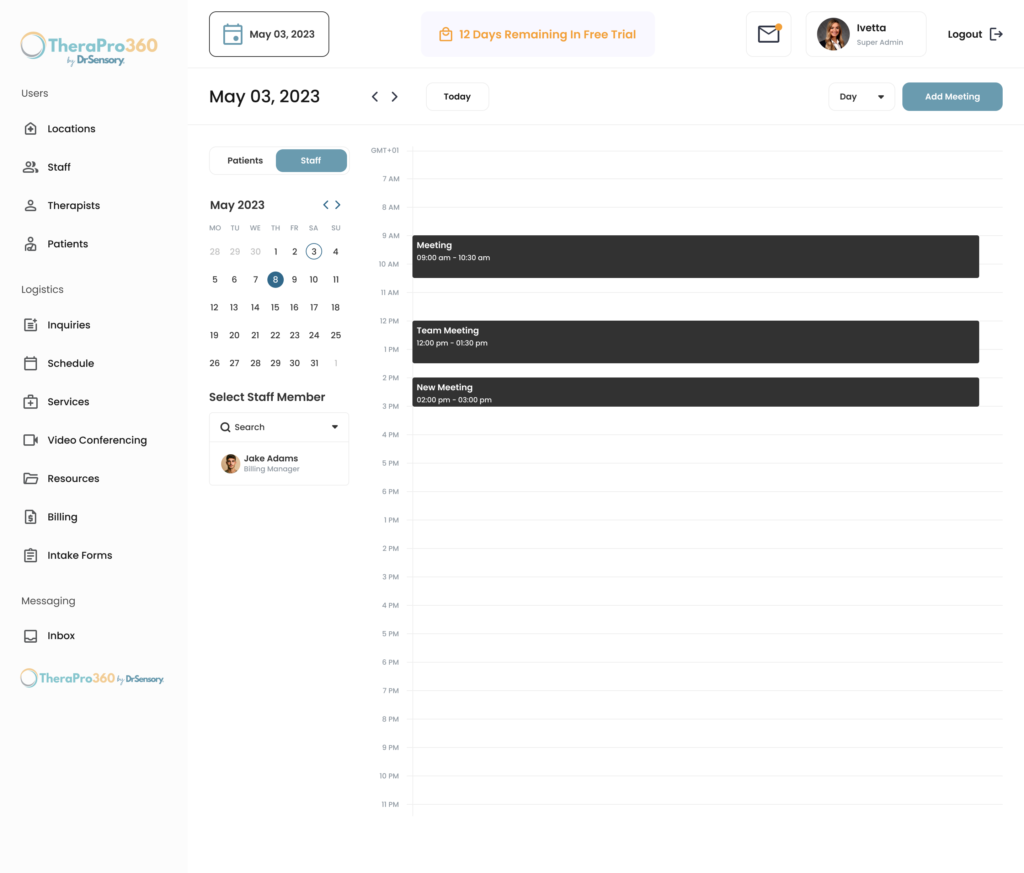Click the Services briefcase icon
This screenshot has height=873, width=1024.
(x=30, y=402)
